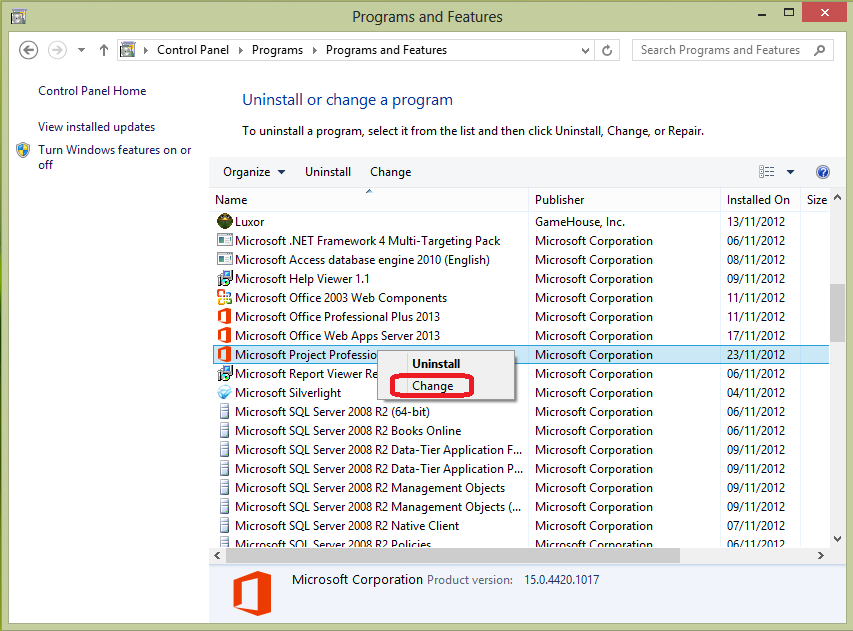Open the window system menu icon
This screenshot has height=631, width=853.
coord(18,16)
